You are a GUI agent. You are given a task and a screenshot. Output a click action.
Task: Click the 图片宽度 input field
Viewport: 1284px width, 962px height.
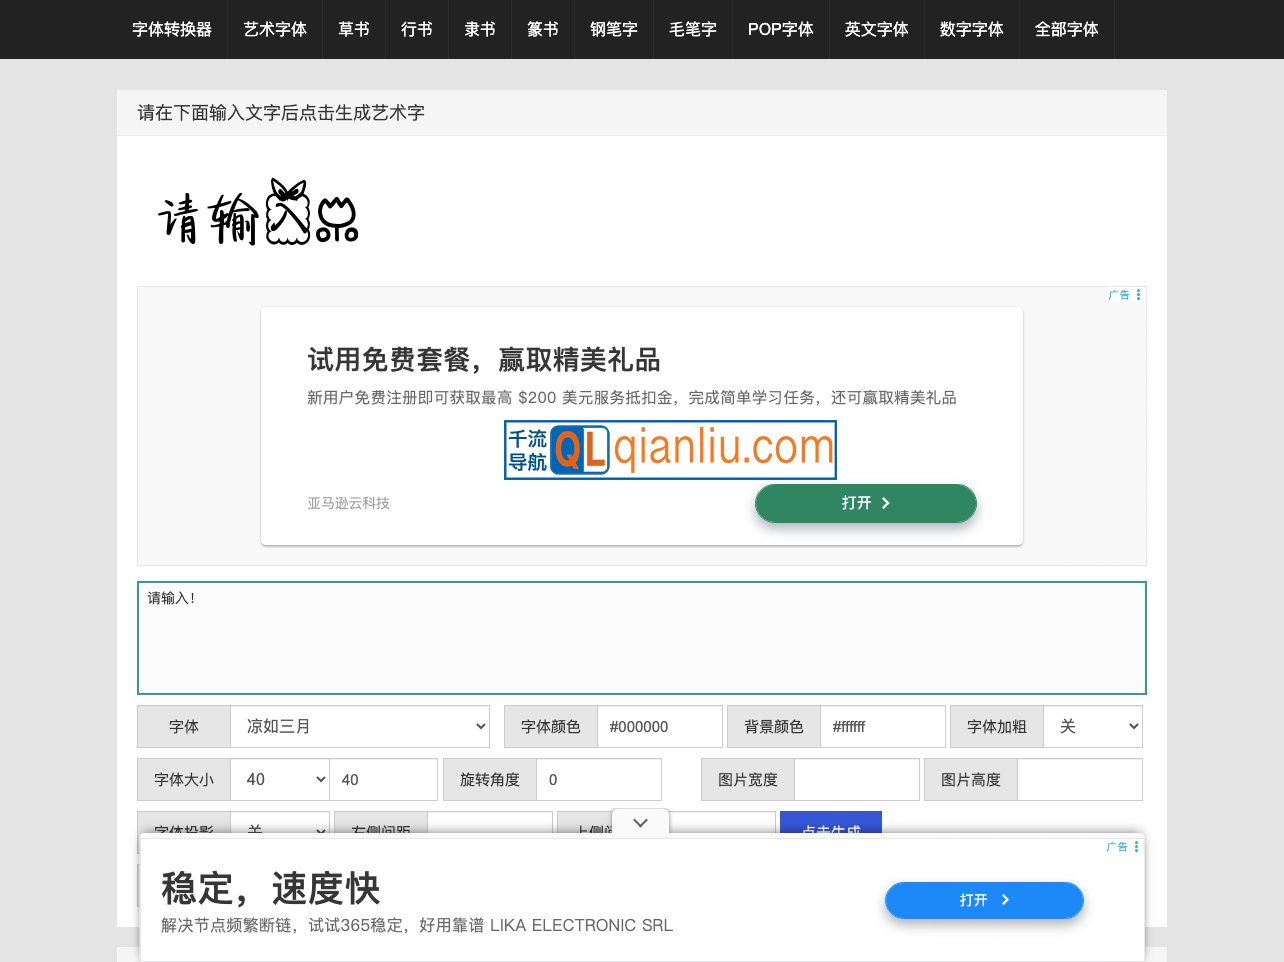pos(857,779)
